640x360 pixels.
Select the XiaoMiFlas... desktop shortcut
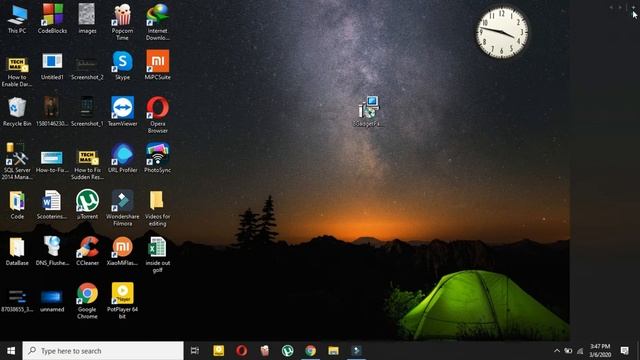tap(122, 251)
